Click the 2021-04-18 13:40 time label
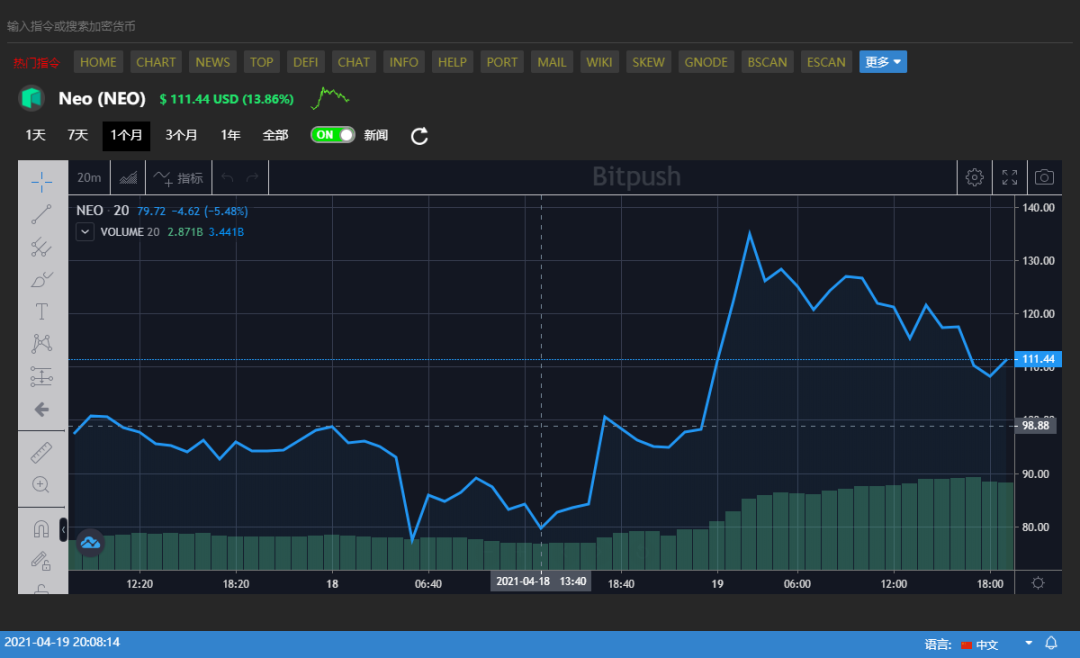The image size is (1080, 658). 541,582
